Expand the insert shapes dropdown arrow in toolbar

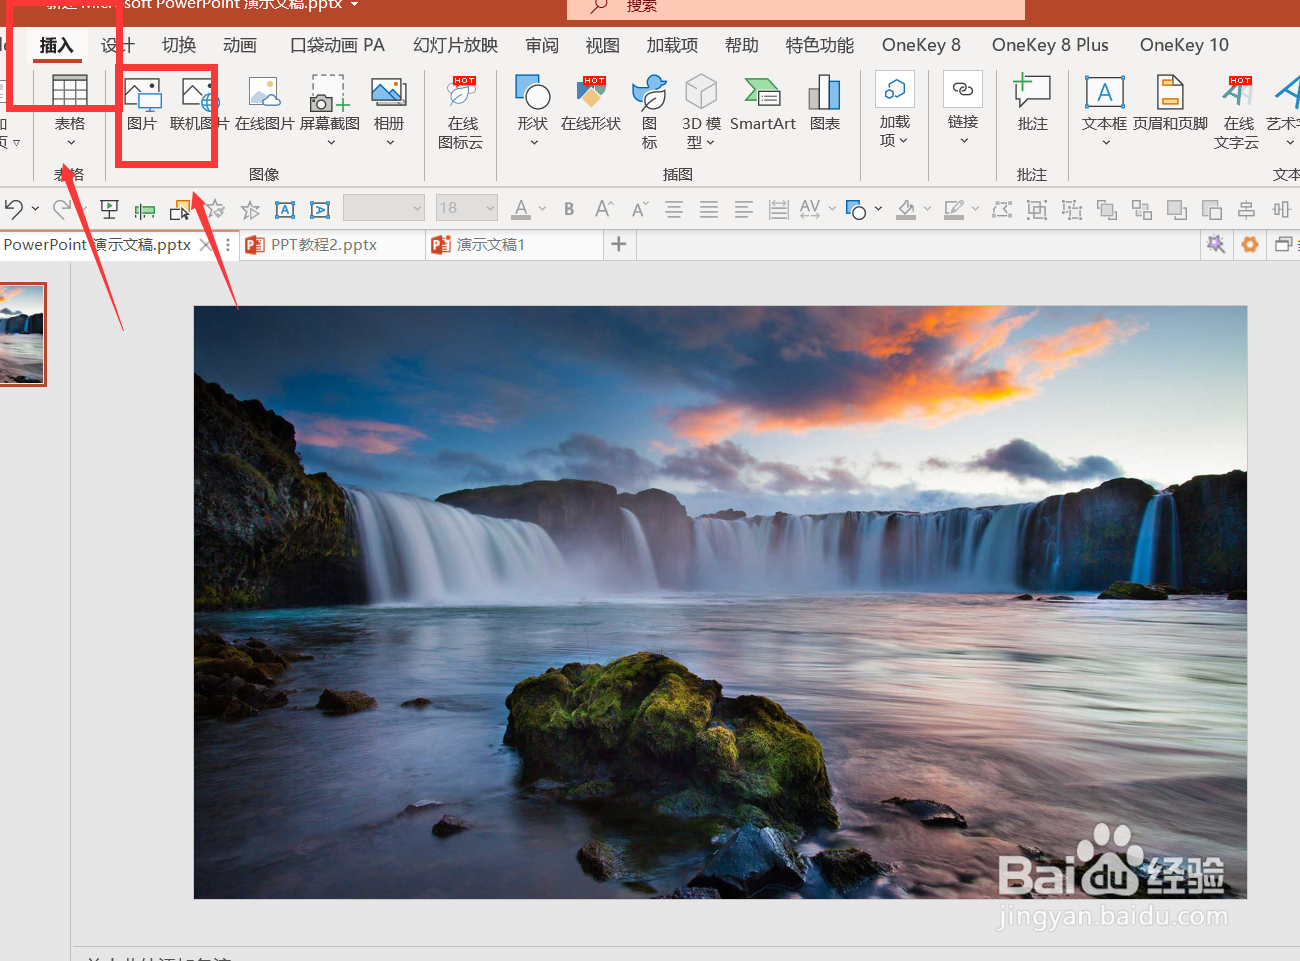[878, 209]
